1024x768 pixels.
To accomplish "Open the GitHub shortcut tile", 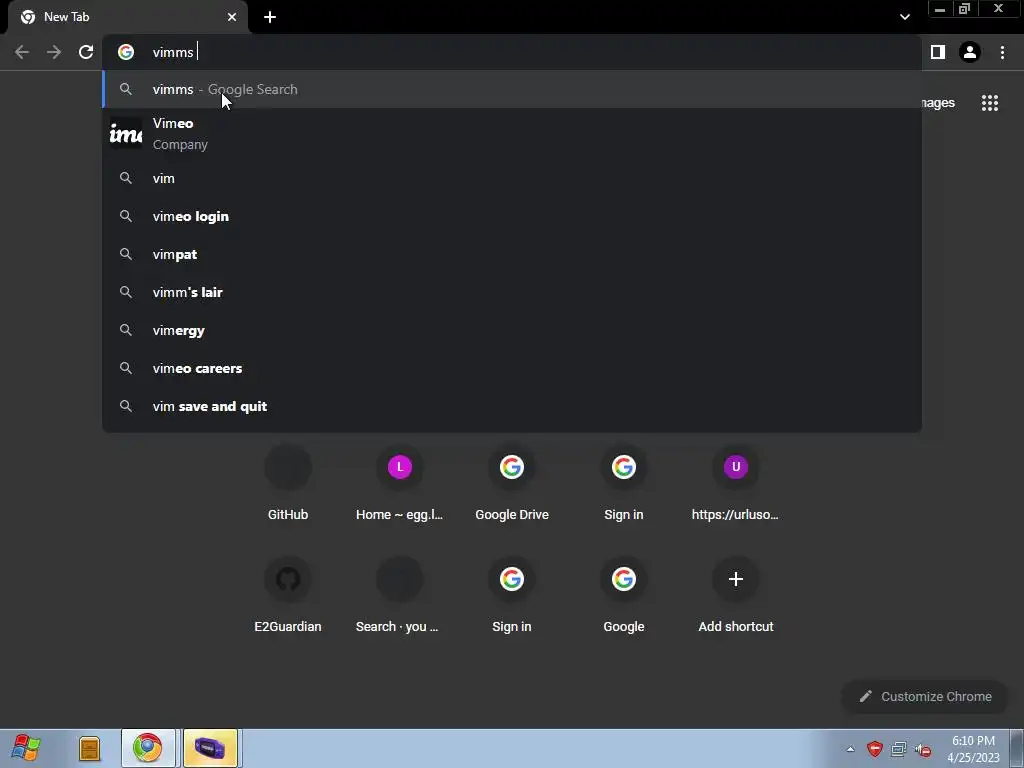I will [x=288, y=483].
